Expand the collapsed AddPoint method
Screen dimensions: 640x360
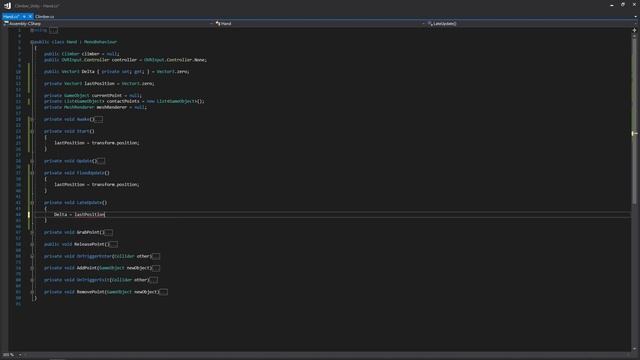[32, 268]
